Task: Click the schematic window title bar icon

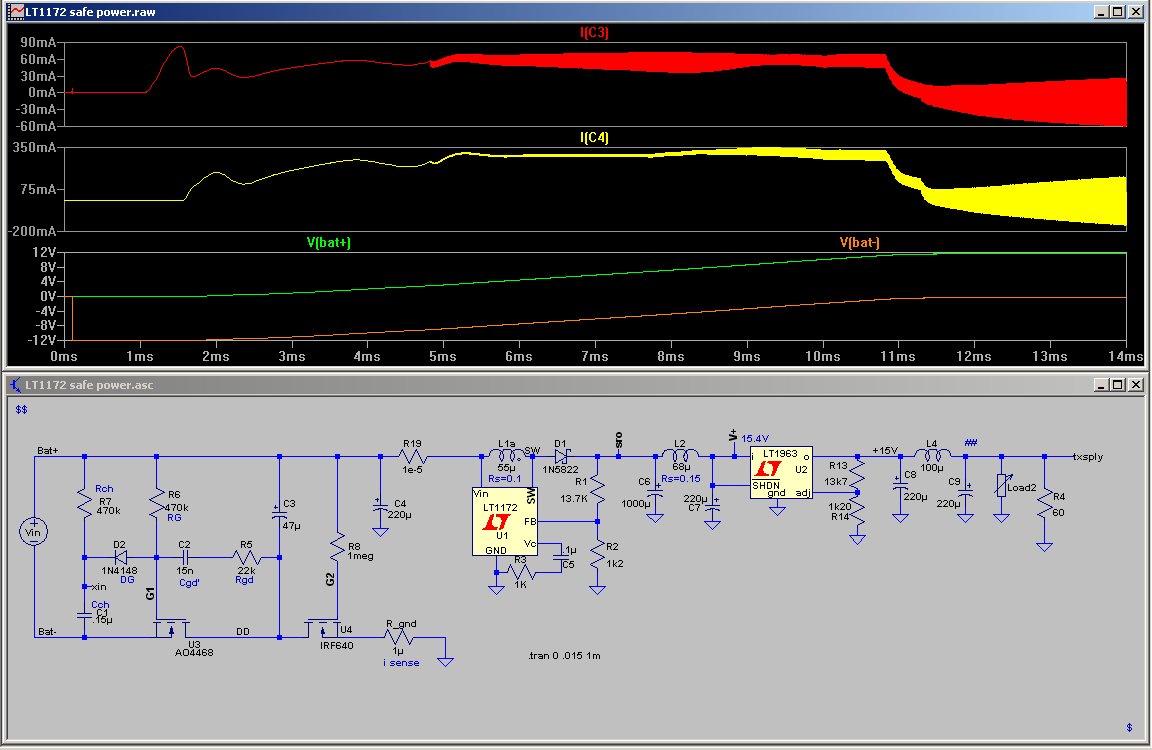Action: coord(15,385)
